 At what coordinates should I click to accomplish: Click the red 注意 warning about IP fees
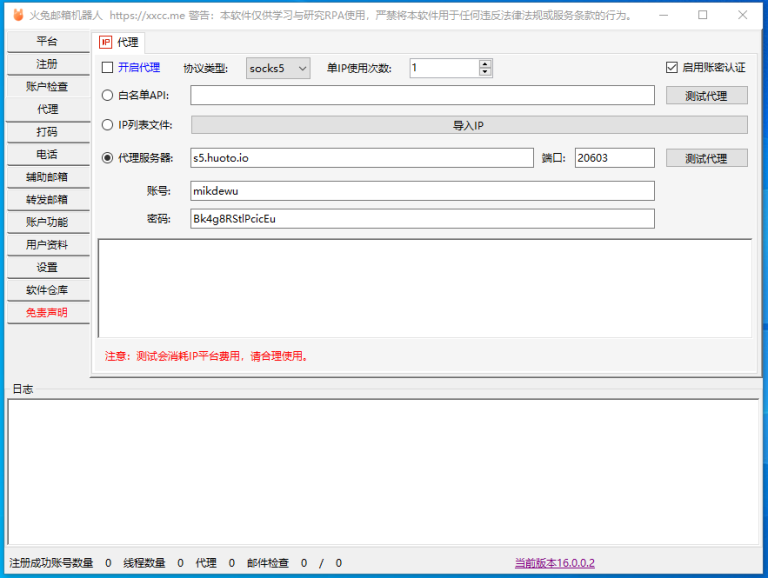207,356
